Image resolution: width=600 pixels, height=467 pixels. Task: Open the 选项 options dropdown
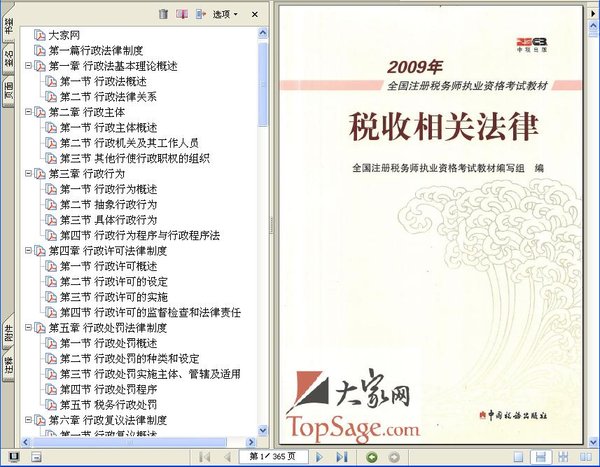225,14
